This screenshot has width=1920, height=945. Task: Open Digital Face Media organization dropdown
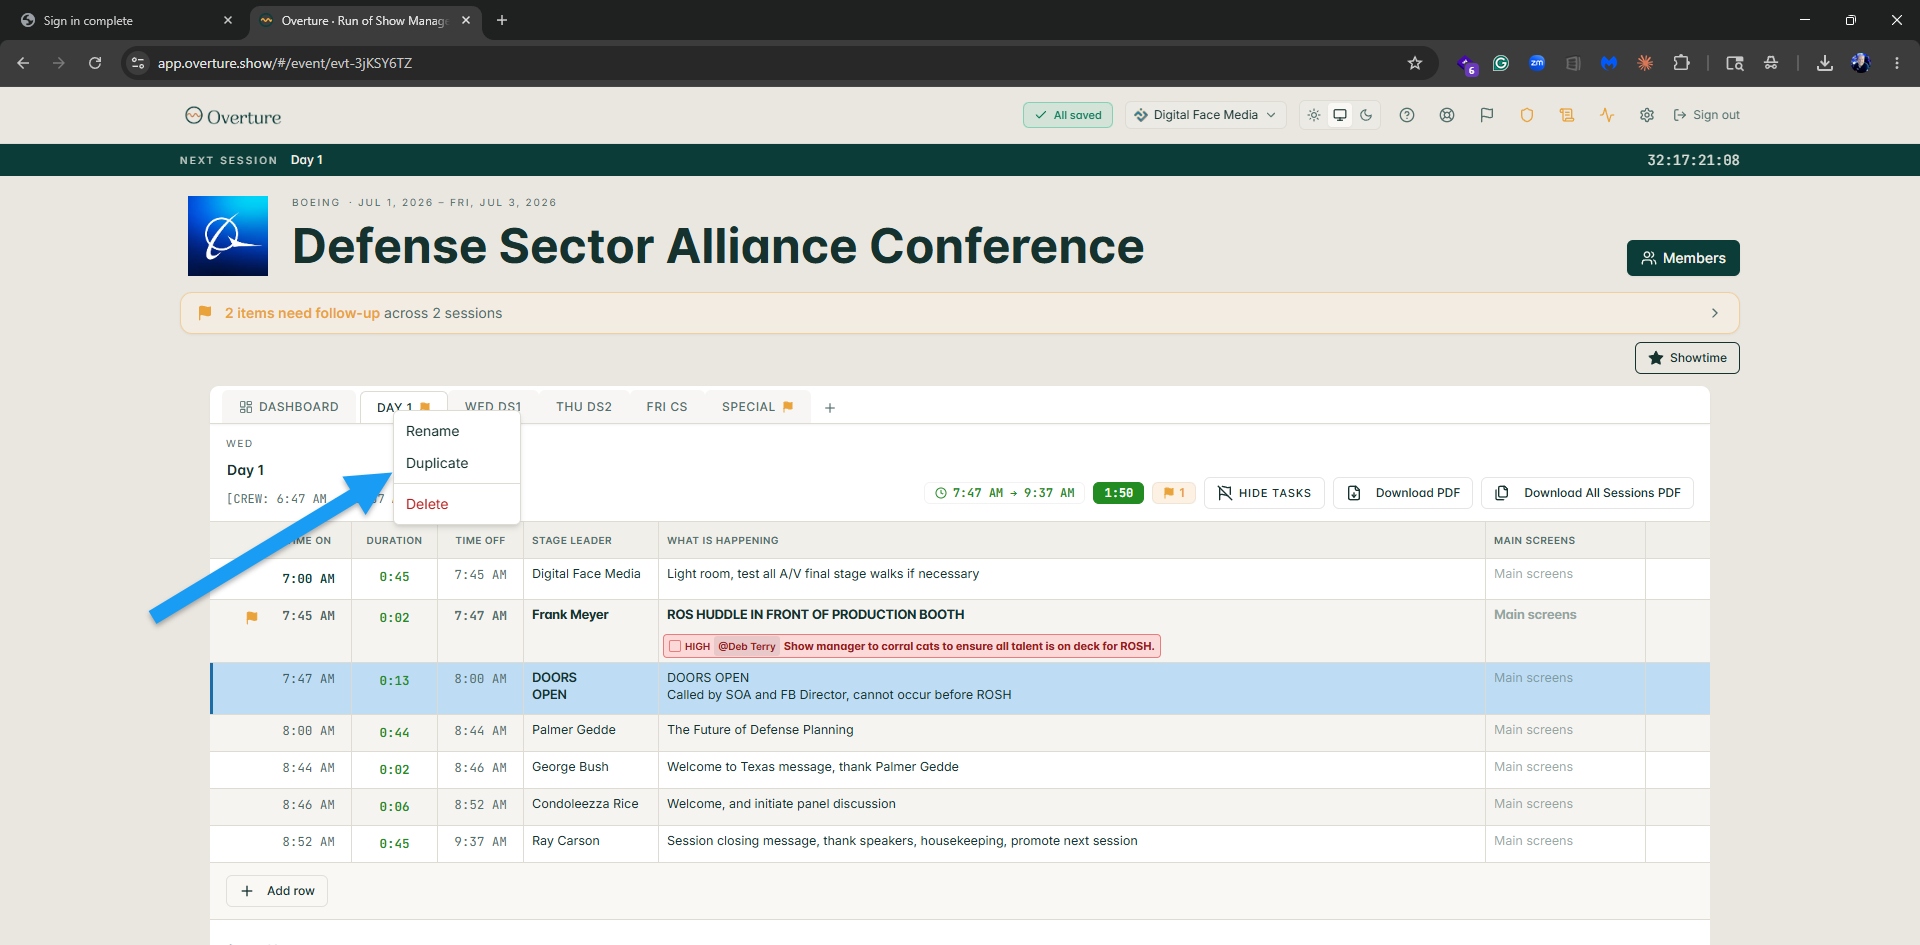pos(1205,115)
